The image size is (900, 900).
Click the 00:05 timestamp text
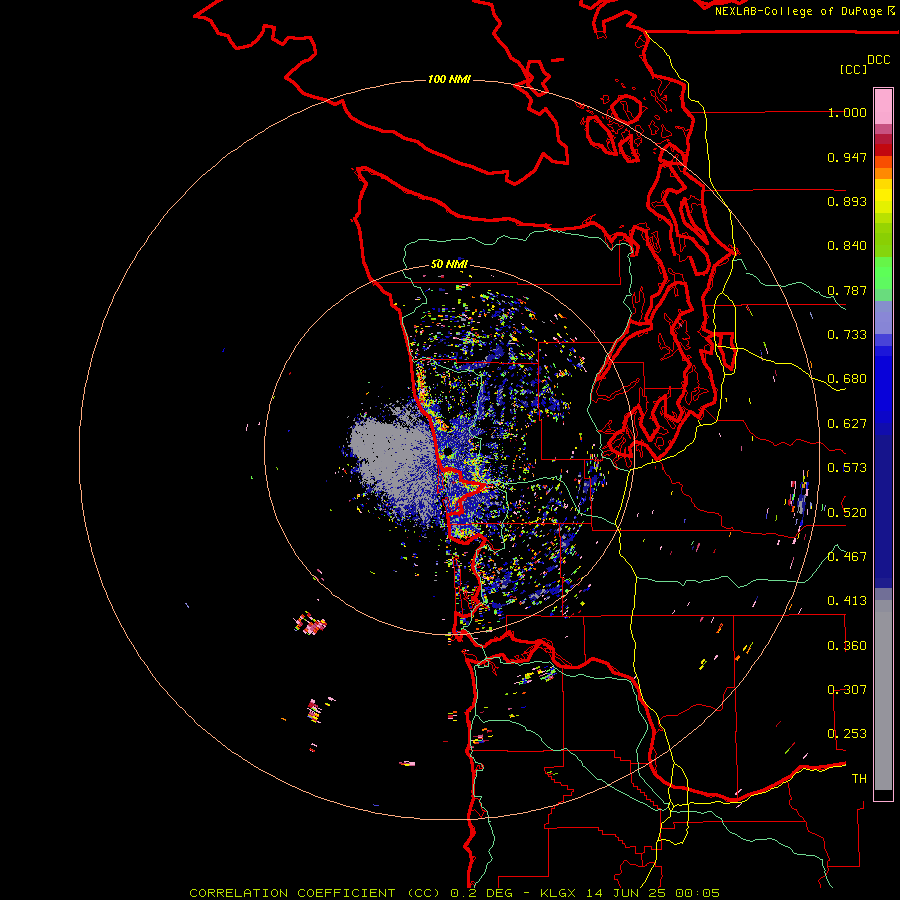[x=697, y=893]
